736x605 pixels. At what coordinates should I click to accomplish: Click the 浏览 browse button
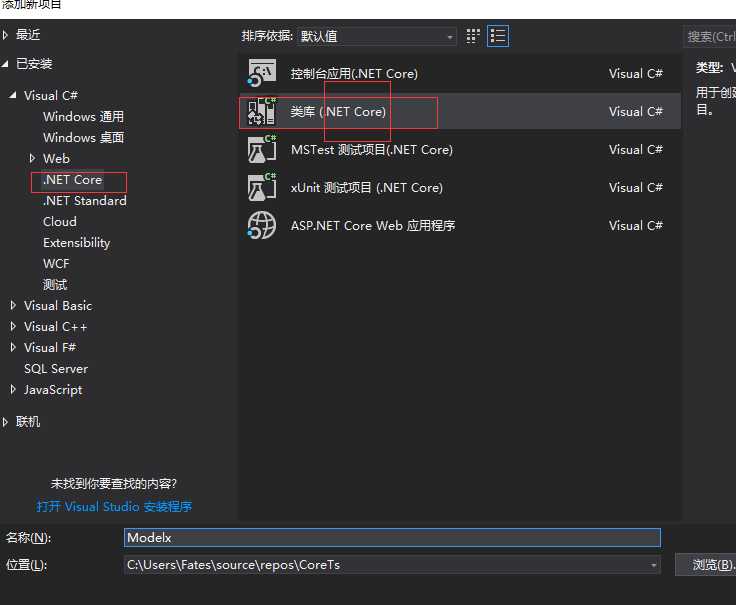pos(707,565)
